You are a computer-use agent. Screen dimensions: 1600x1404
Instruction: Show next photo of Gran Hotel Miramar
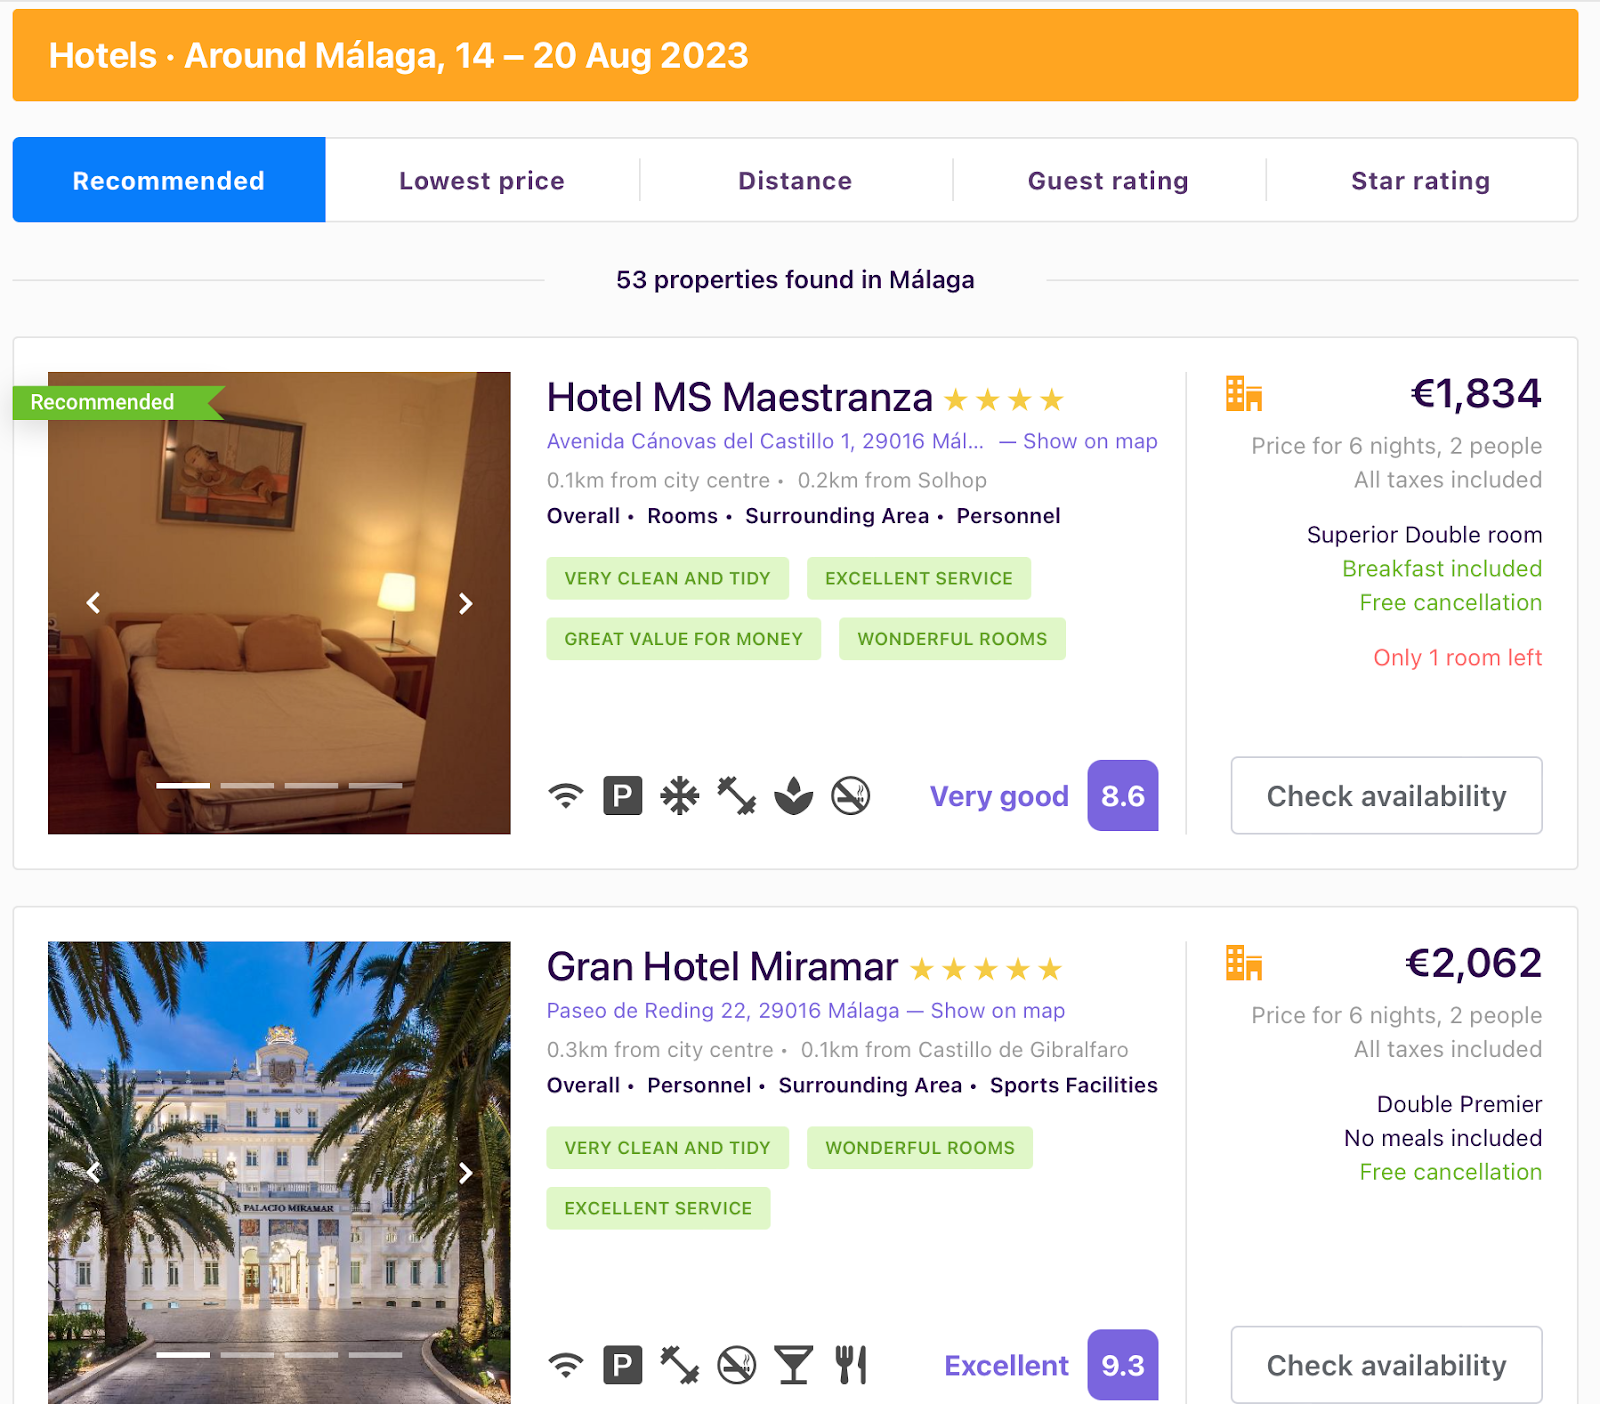(465, 1172)
